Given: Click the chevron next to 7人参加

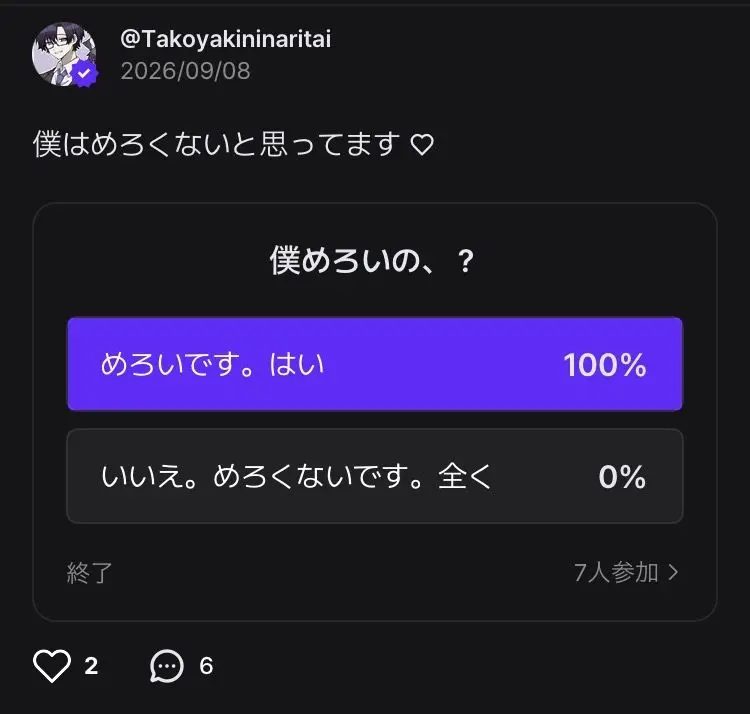Looking at the screenshot, I should (673, 572).
